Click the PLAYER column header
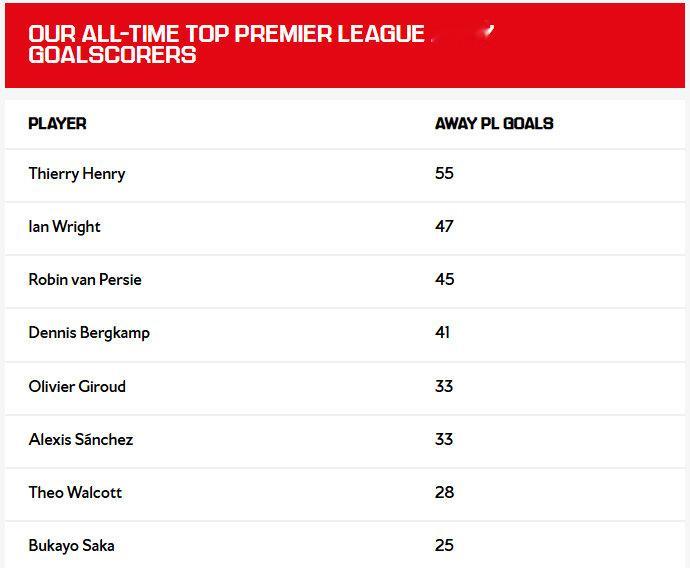This screenshot has width=690, height=568. (x=57, y=124)
